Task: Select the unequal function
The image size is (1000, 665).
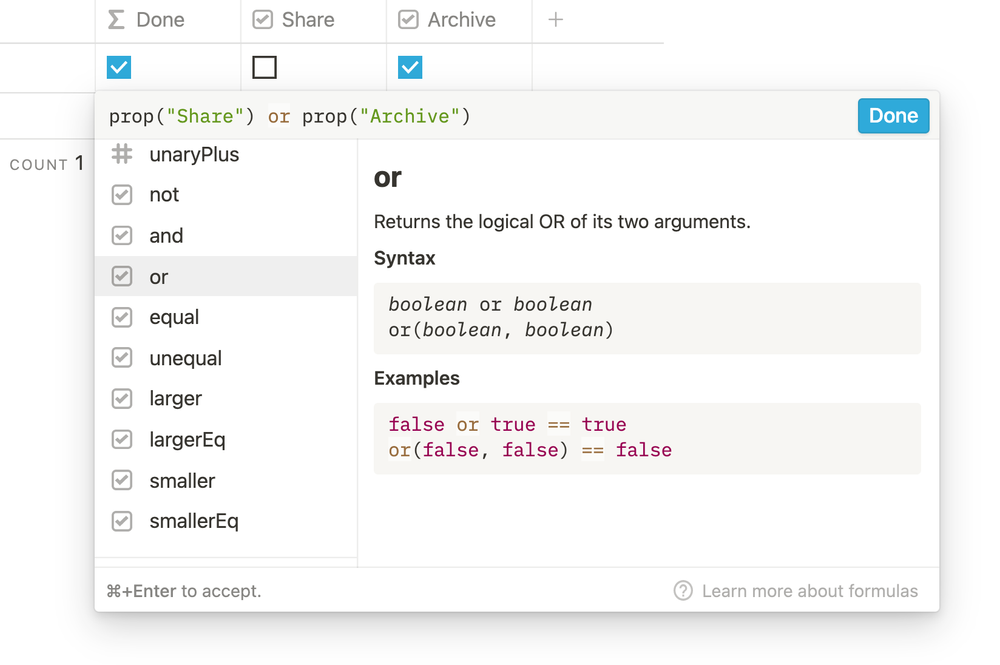Action: click(x=226, y=358)
